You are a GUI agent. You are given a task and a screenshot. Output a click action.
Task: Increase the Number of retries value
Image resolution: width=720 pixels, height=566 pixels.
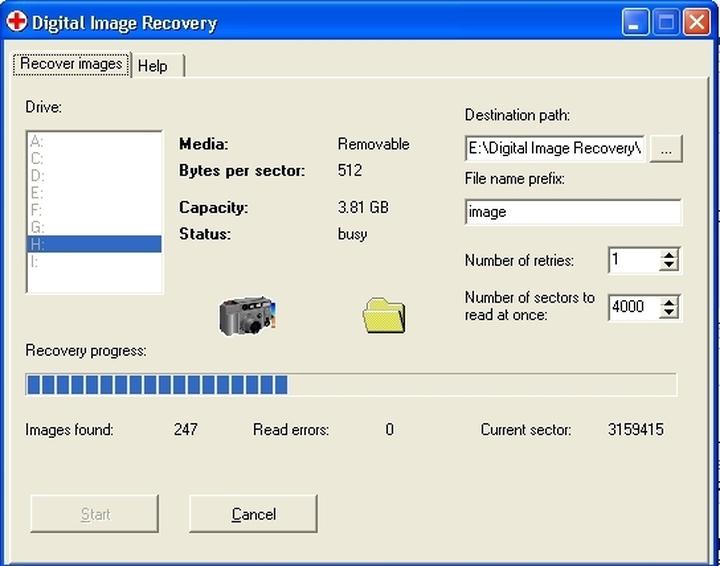tap(669, 255)
